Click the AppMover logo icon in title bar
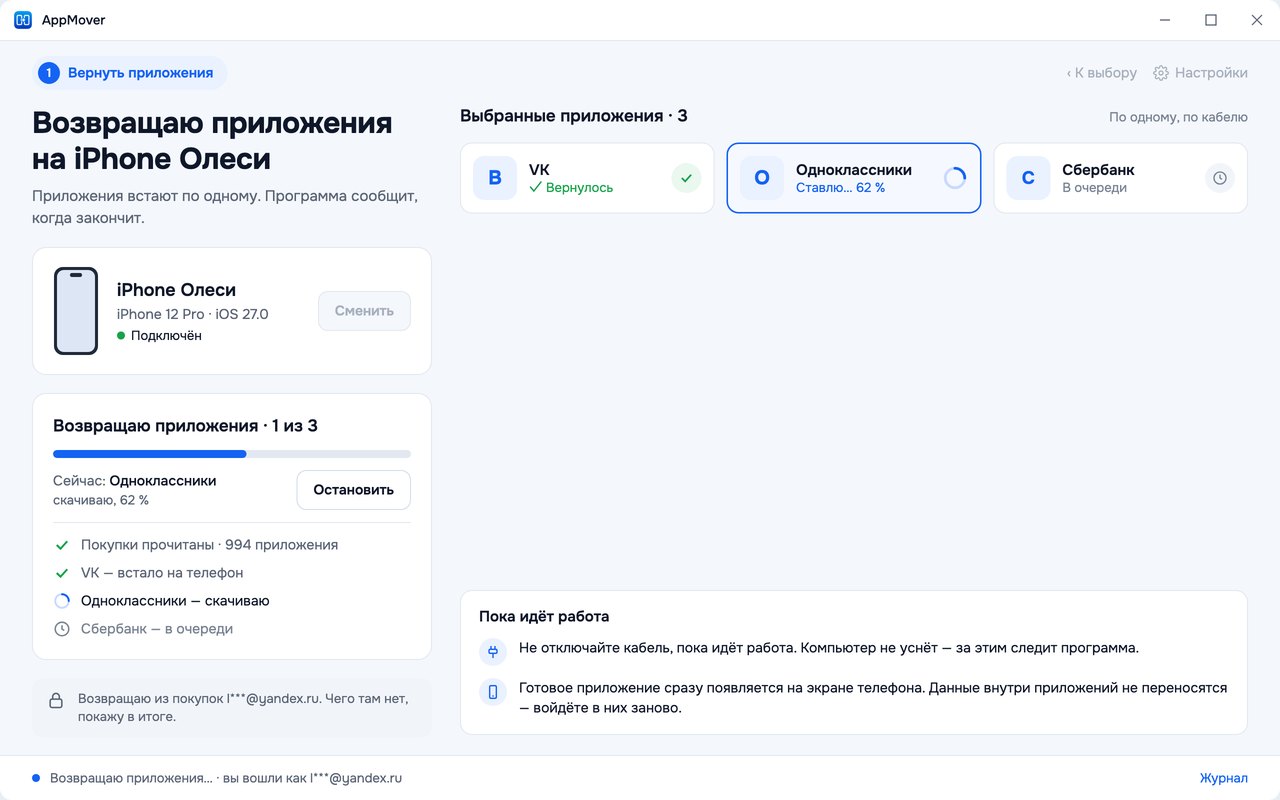The image size is (1280, 800). (x=23, y=20)
